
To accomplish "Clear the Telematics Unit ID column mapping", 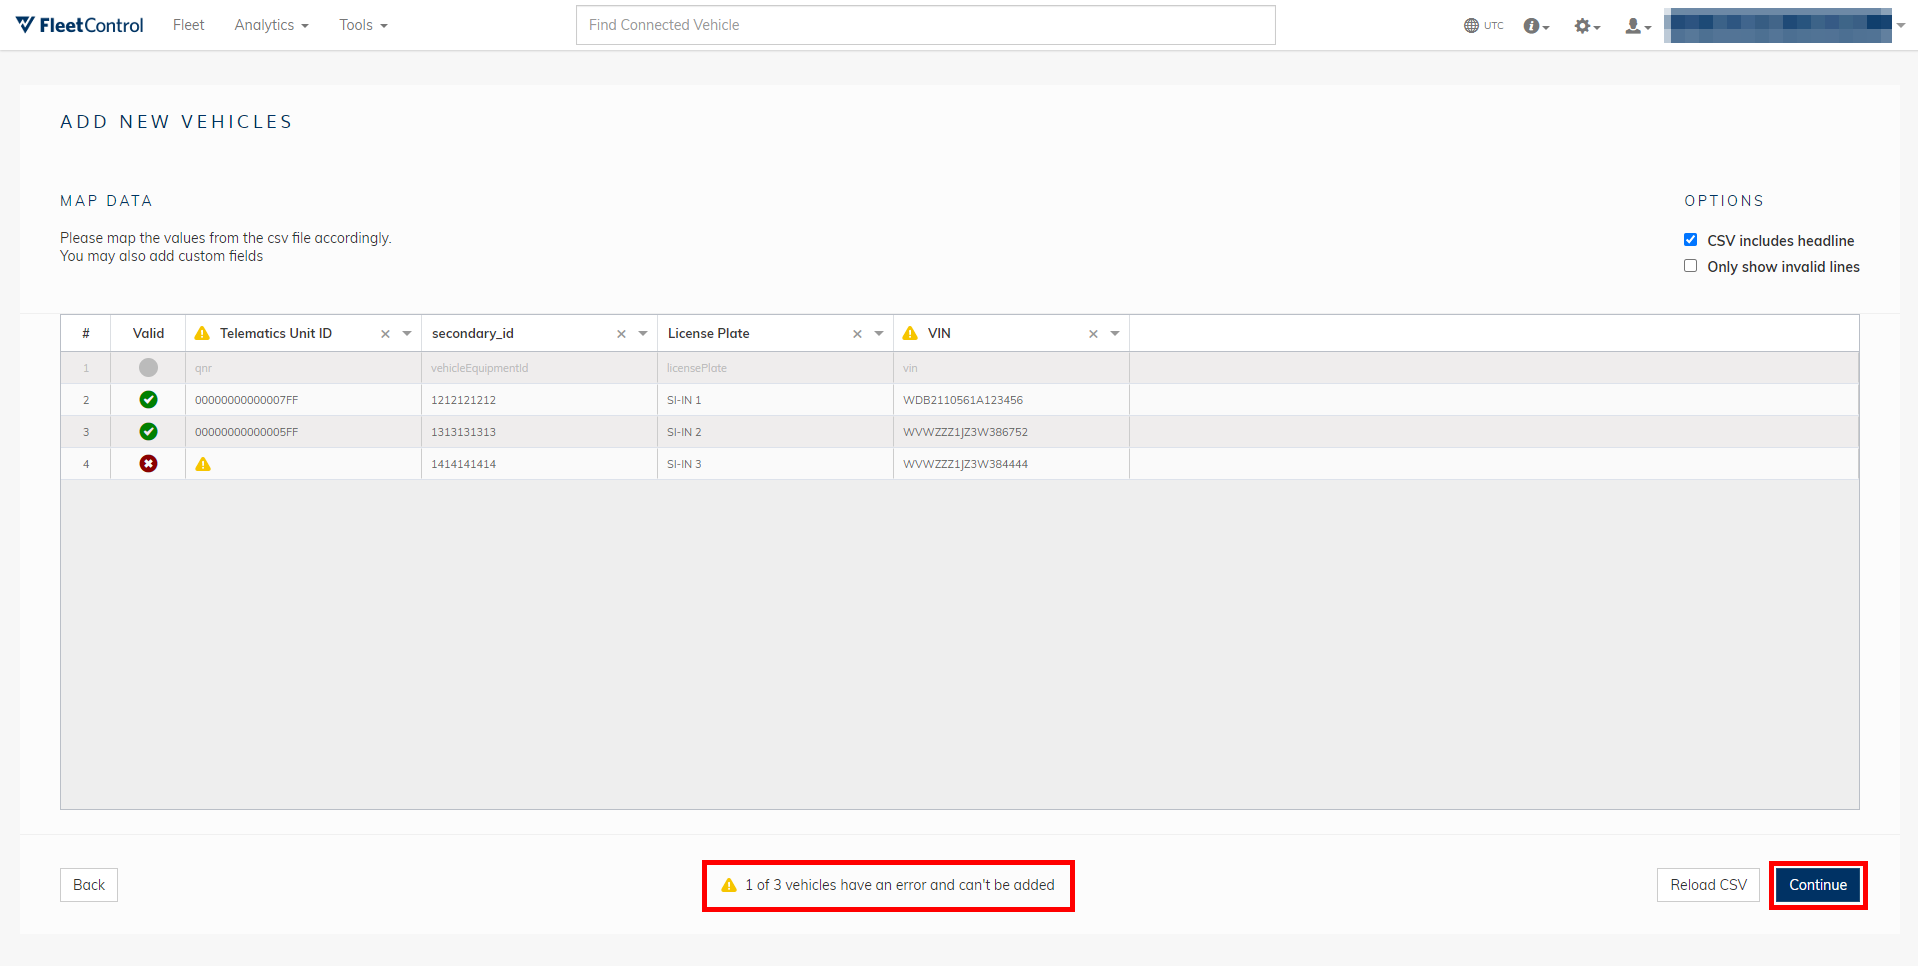I will 385,334.
